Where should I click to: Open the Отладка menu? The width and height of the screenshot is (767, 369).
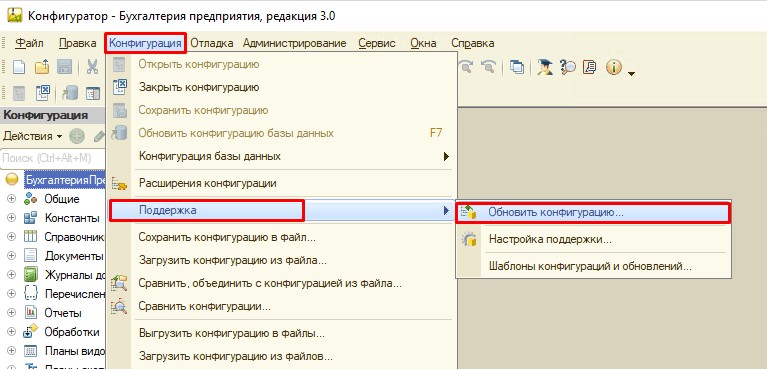pos(211,43)
